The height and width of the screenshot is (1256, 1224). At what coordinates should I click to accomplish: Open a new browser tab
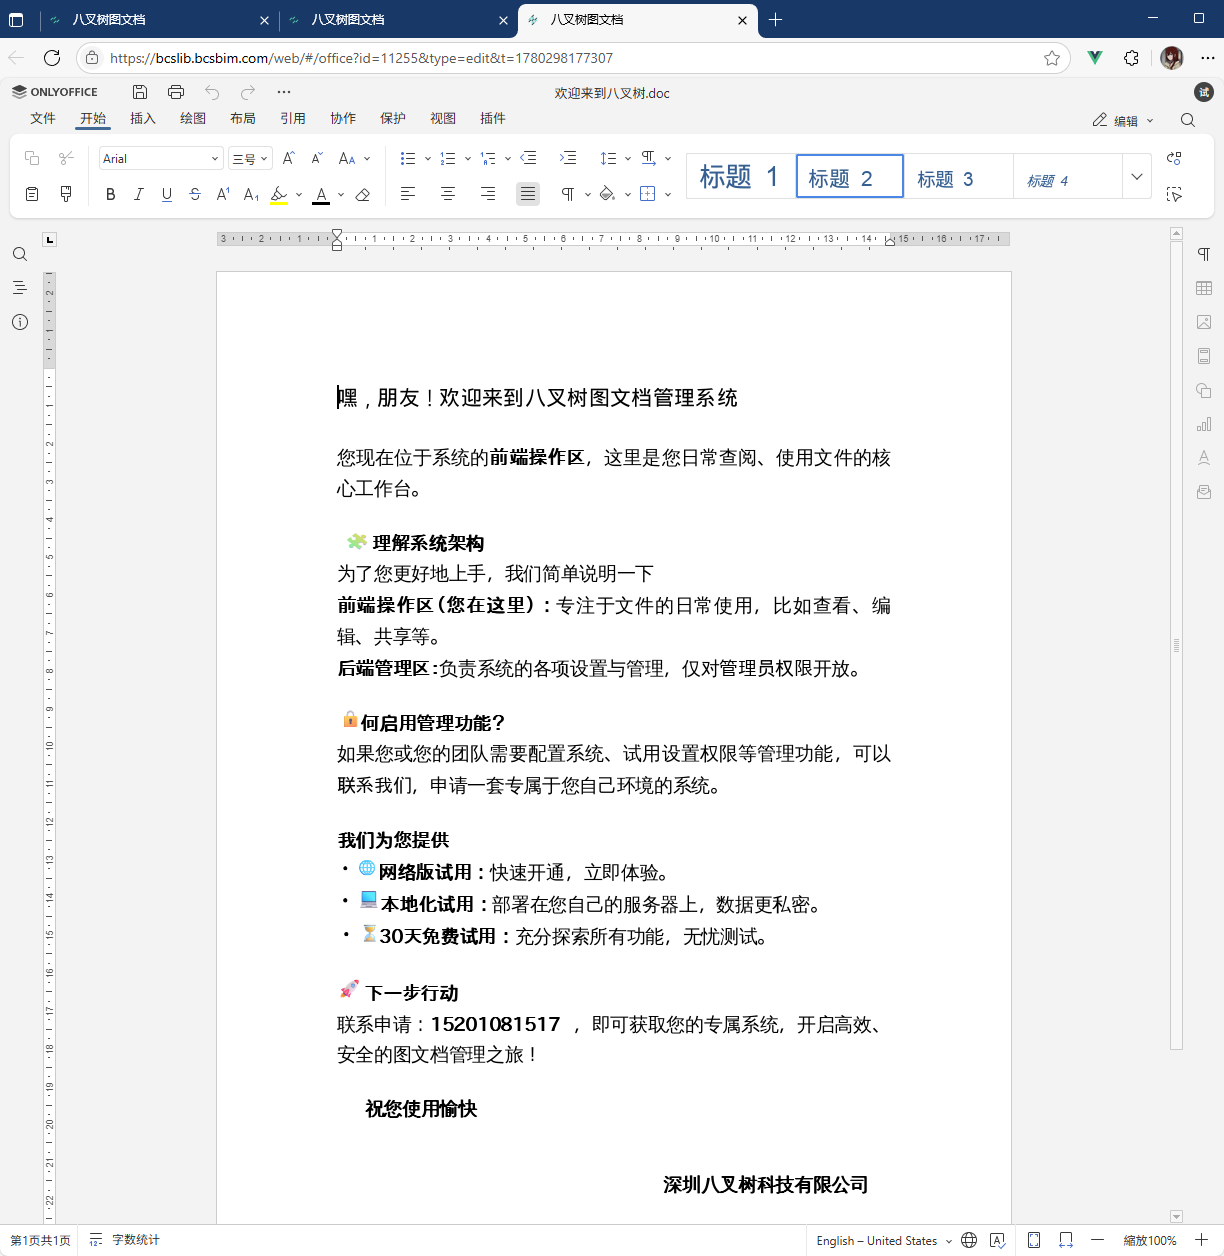point(776,19)
